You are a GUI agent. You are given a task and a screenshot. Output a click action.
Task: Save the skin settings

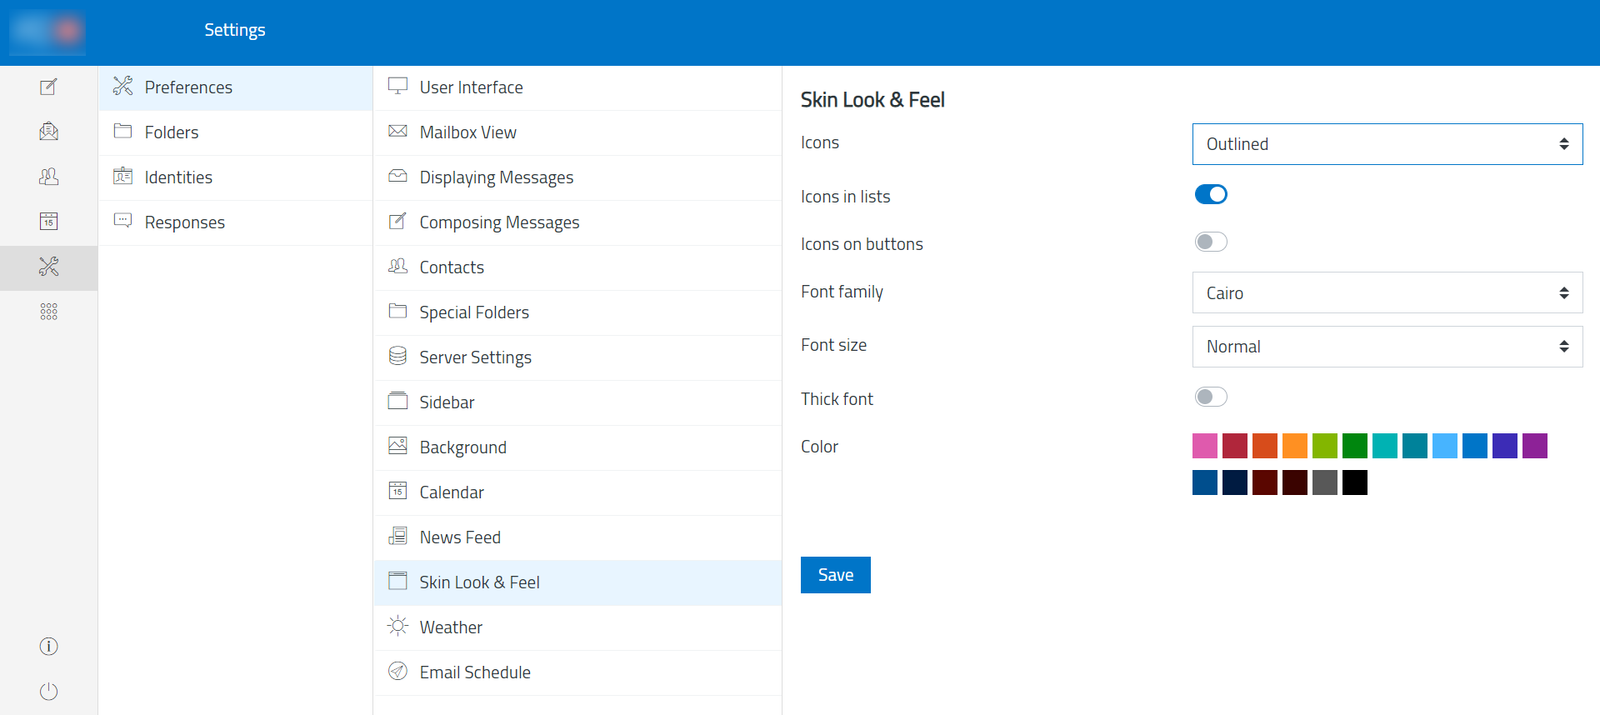click(836, 575)
